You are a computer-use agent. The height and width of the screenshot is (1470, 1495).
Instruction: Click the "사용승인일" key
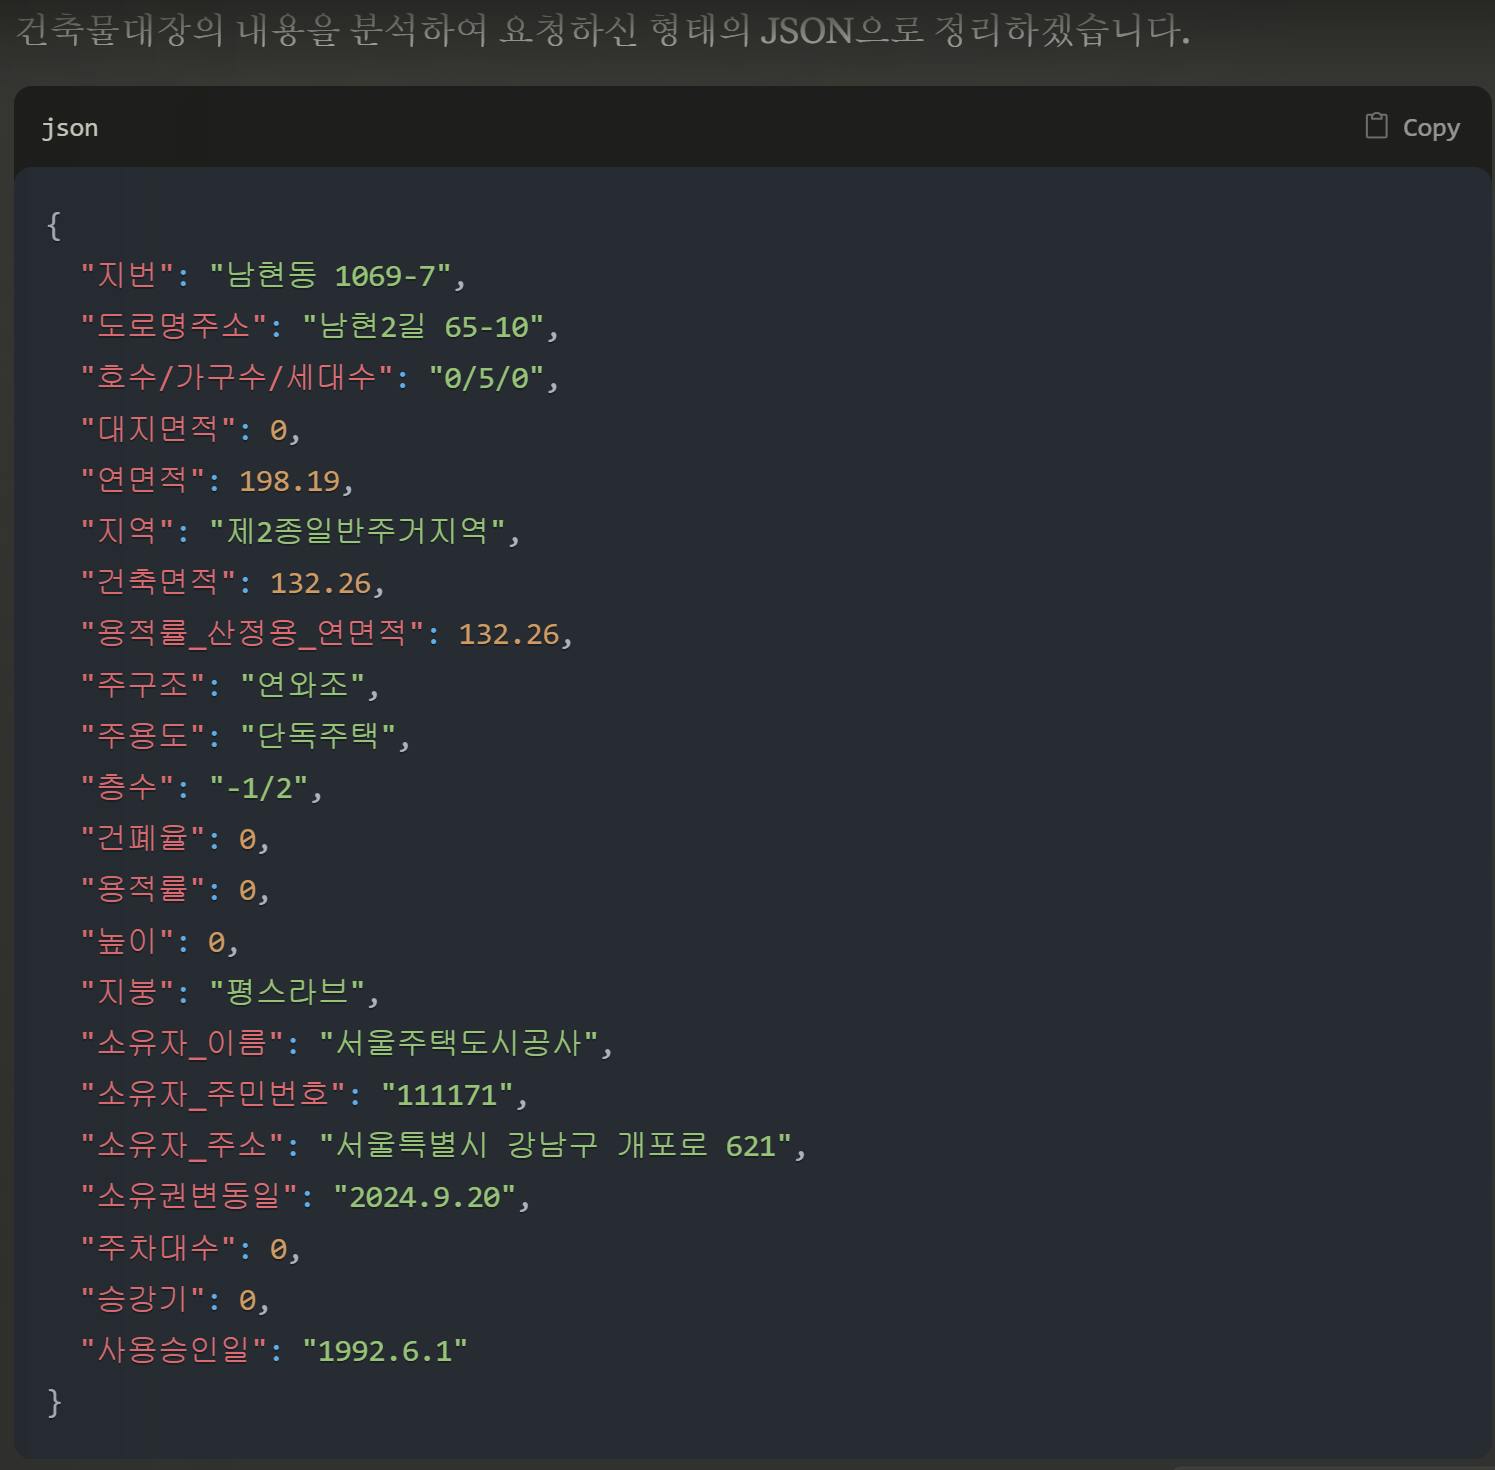175,1350
